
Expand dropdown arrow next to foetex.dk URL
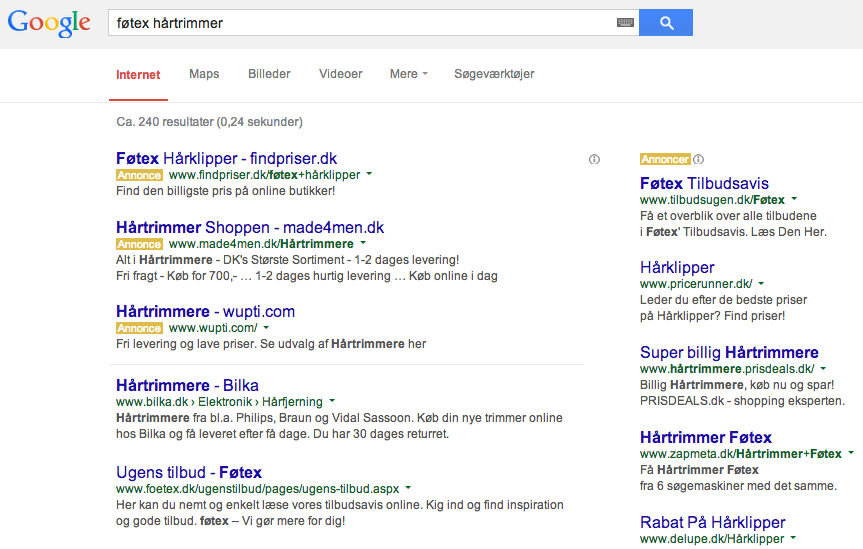pos(408,487)
